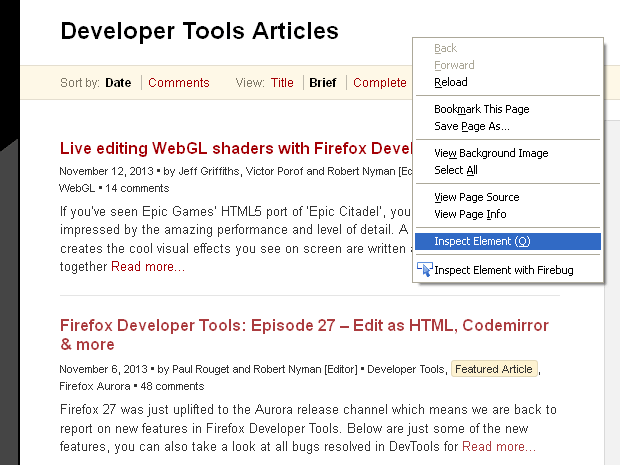Open Firefox Developer Tools Episode 27 article
The height and width of the screenshot is (465, 620).
coord(304,335)
